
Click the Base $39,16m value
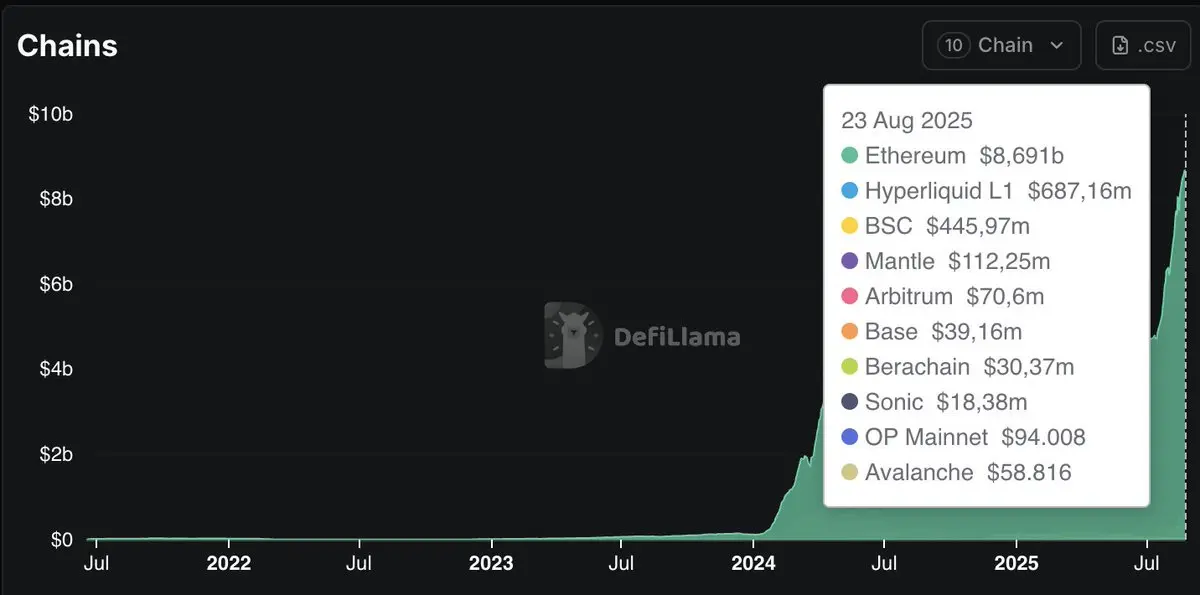click(977, 331)
